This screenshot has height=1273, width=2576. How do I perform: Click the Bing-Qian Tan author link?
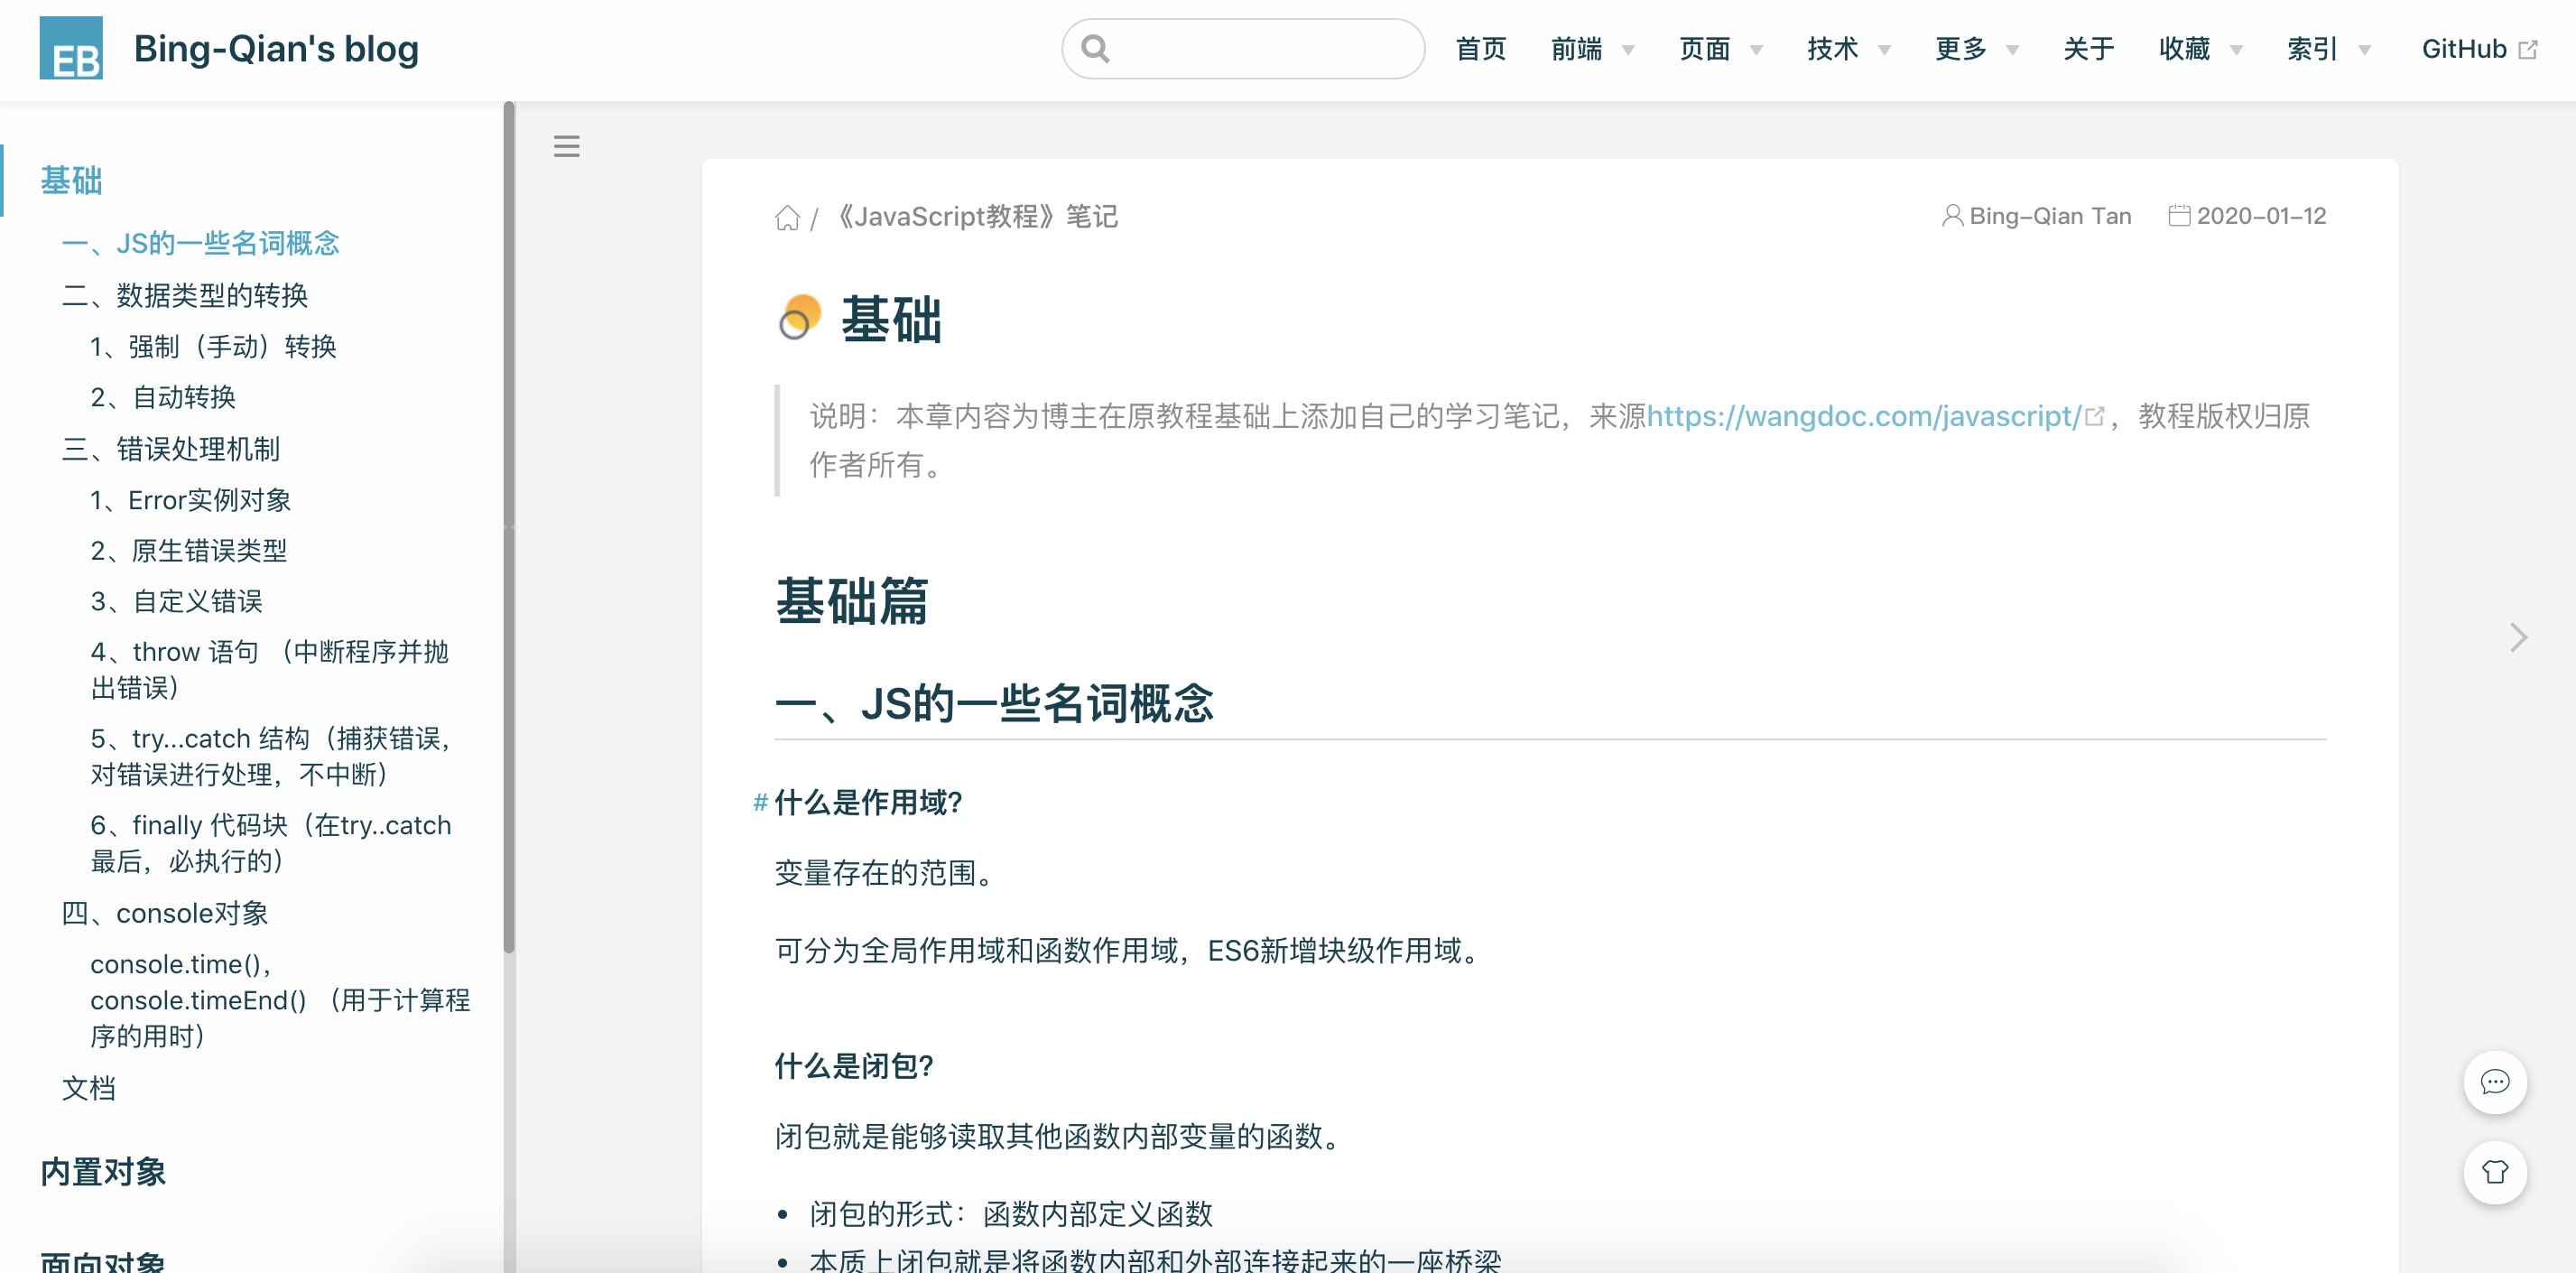tap(2050, 216)
